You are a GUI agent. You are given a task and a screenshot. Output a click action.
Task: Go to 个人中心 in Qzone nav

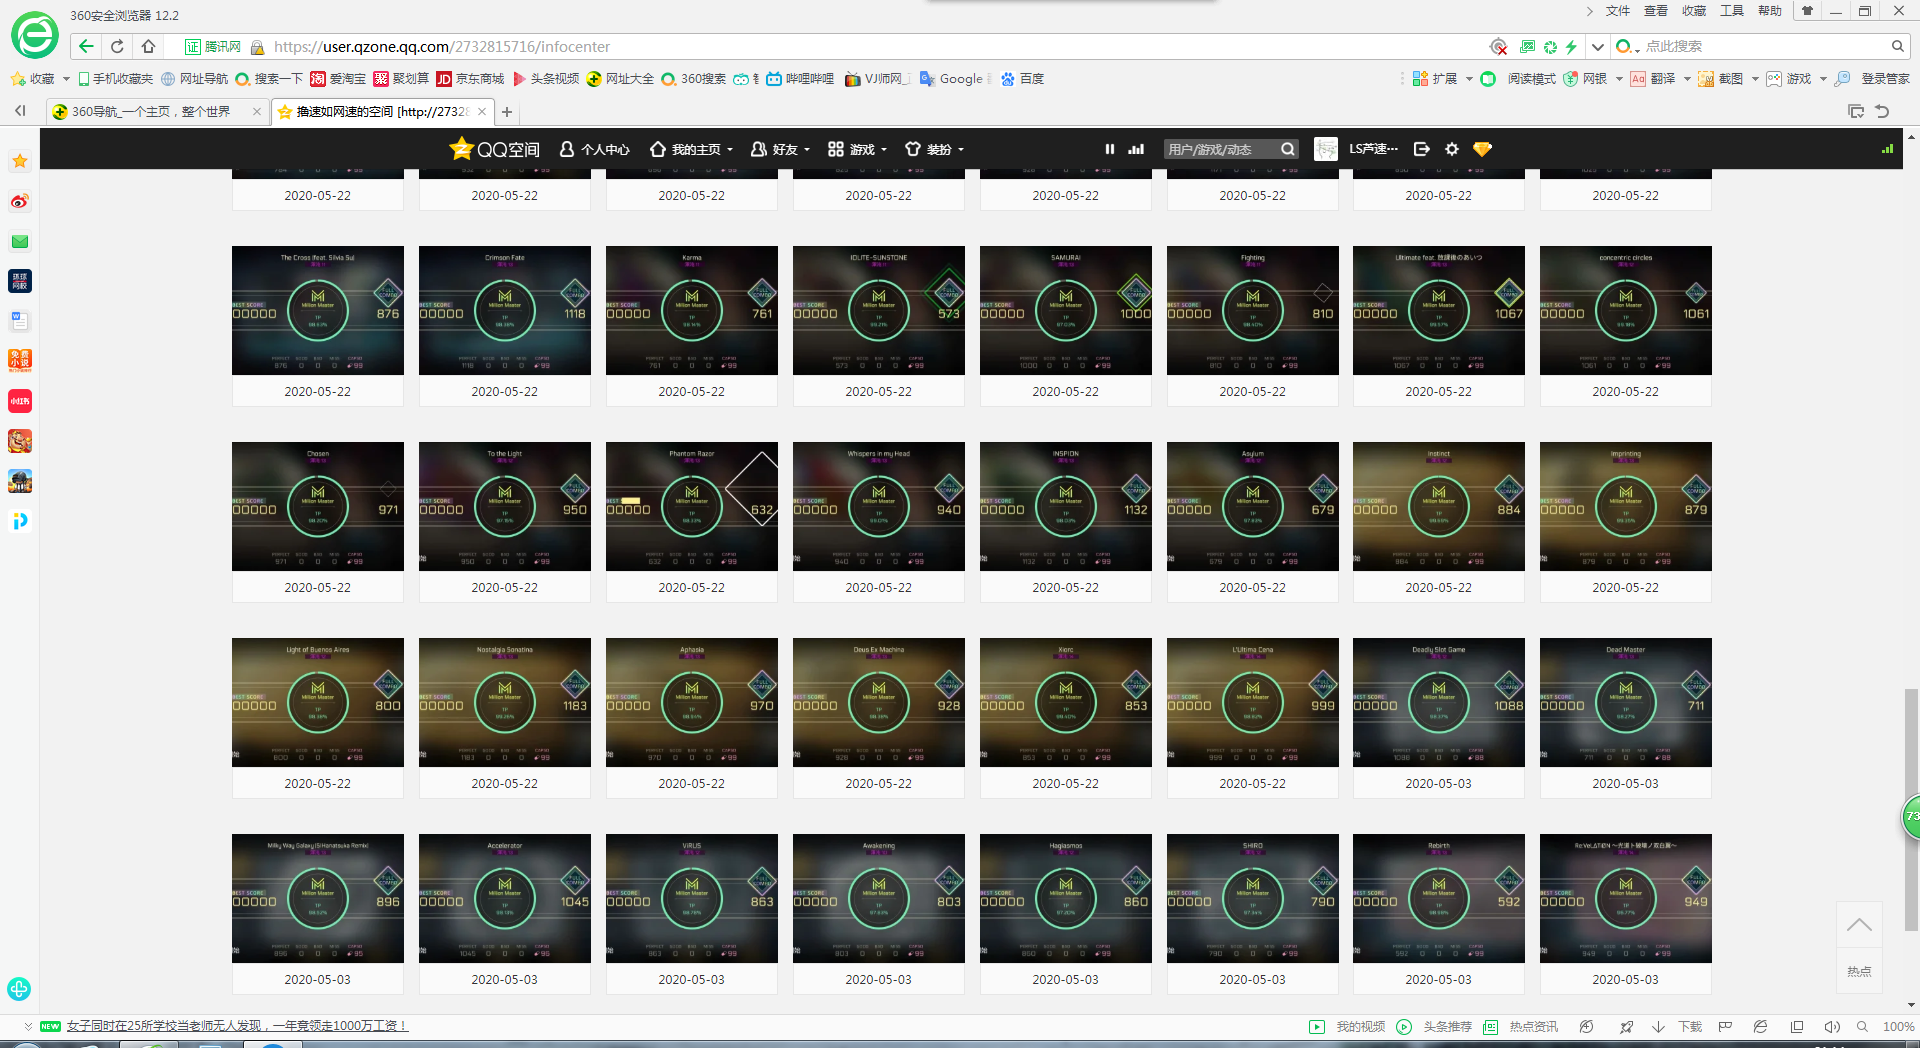[594, 149]
